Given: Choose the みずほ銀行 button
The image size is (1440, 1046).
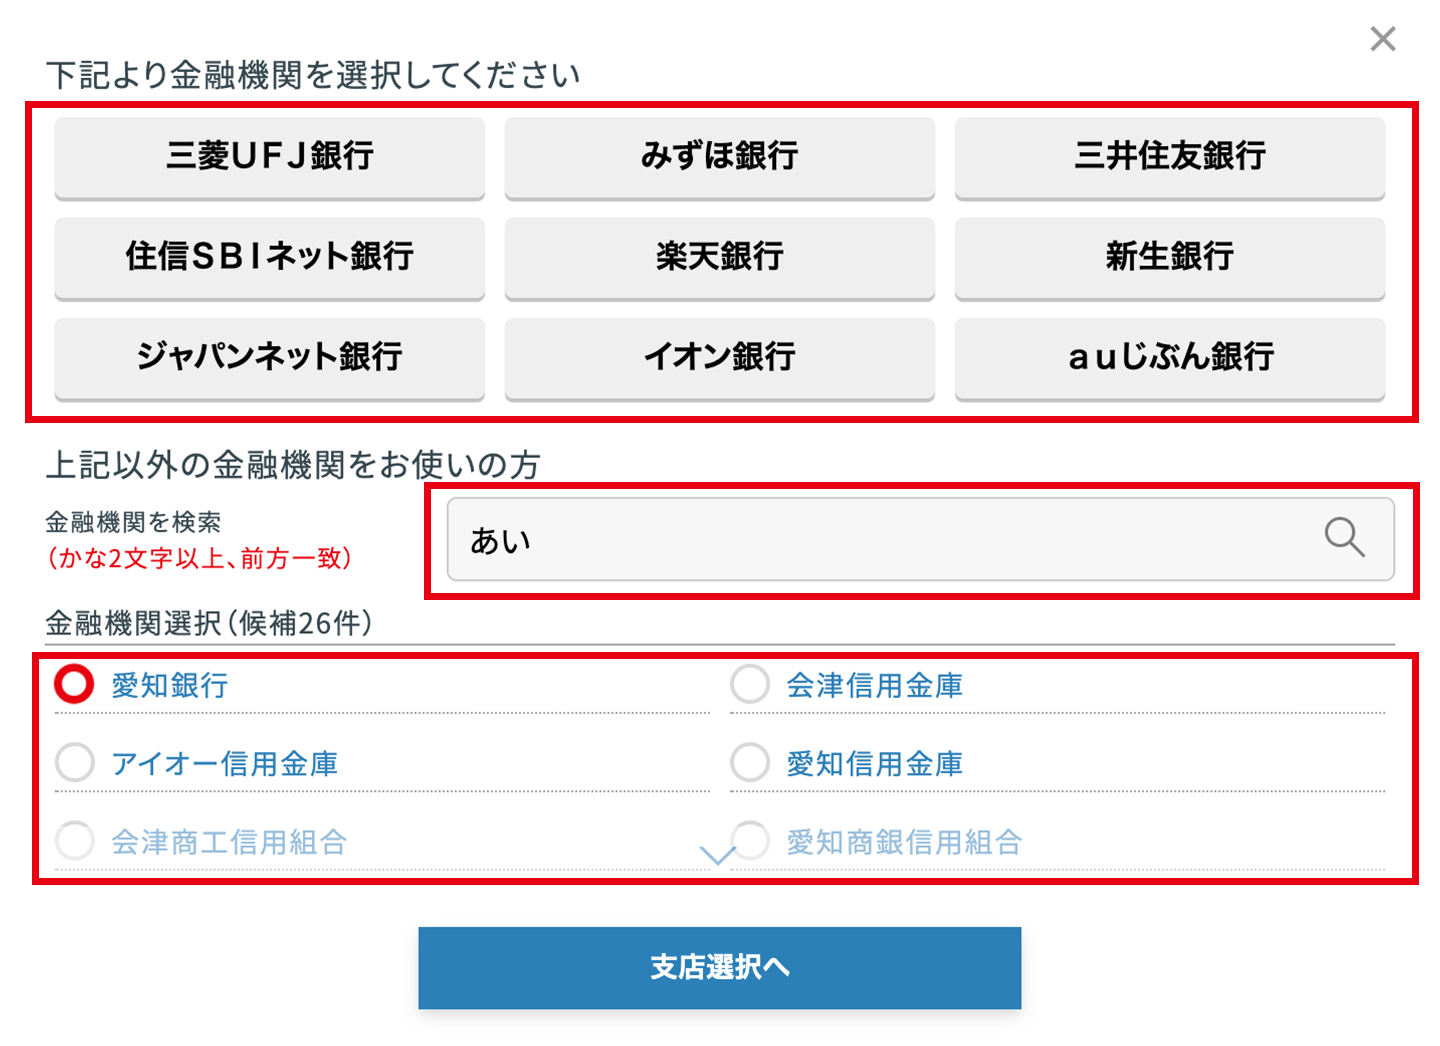Looking at the screenshot, I should click(719, 157).
